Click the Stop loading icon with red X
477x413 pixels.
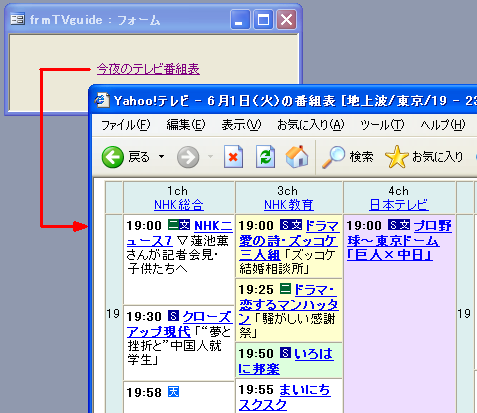tap(233, 156)
